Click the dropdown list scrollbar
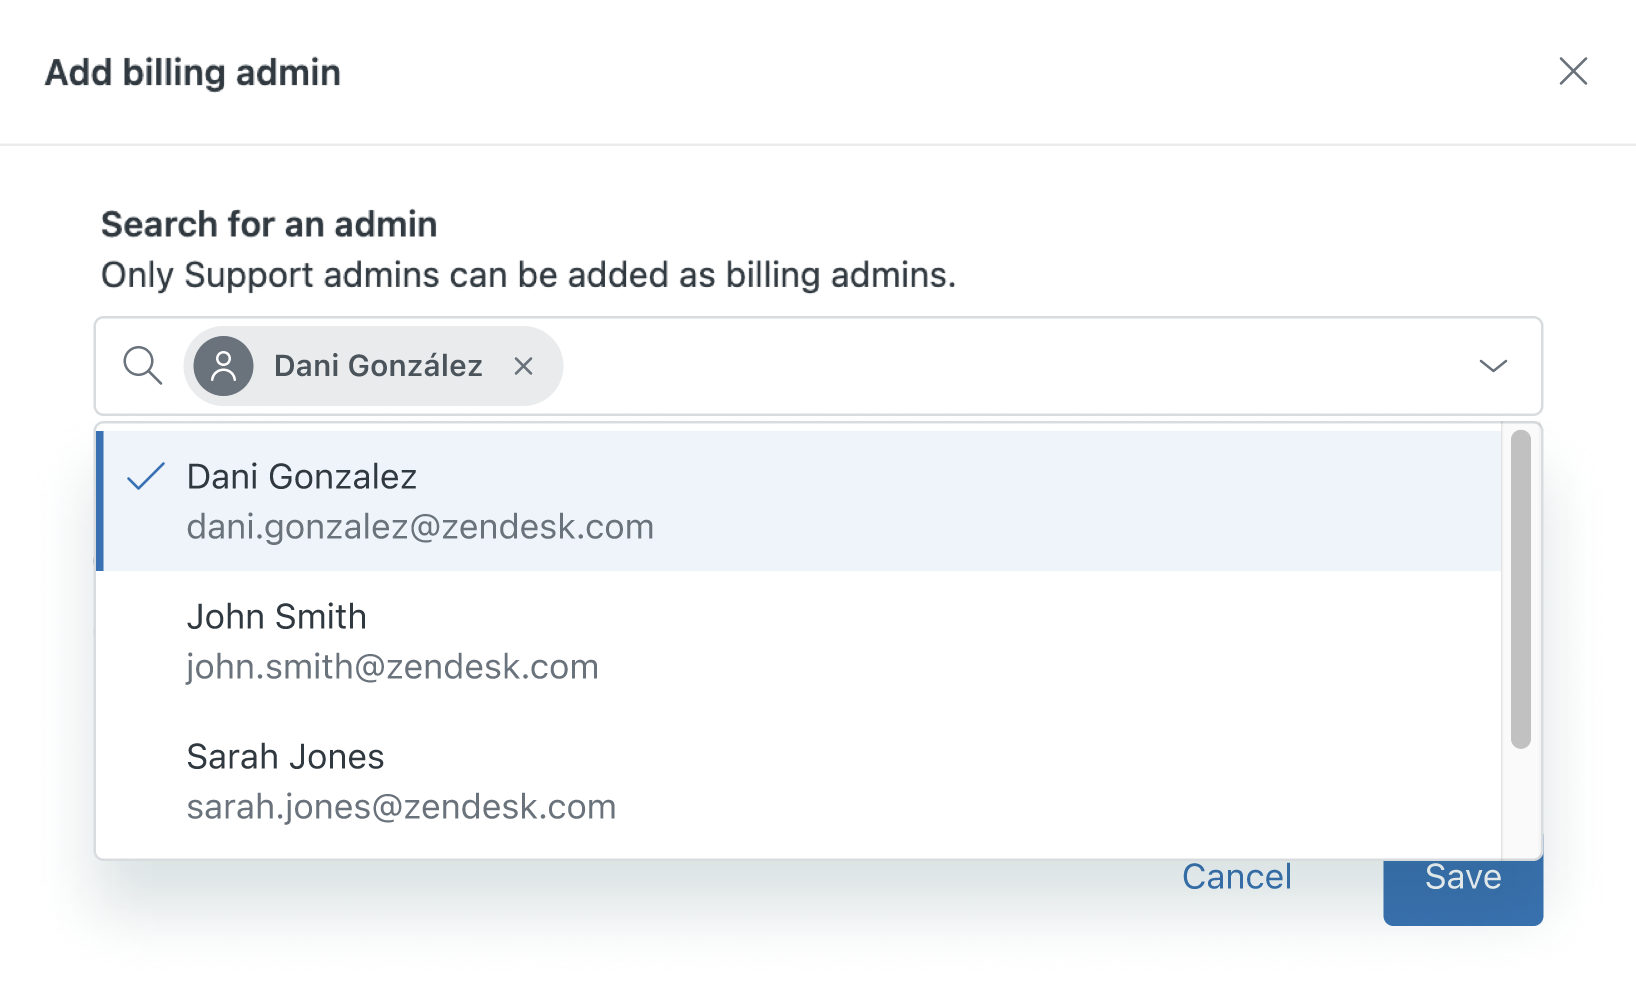This screenshot has height=998, width=1636. 1520,590
